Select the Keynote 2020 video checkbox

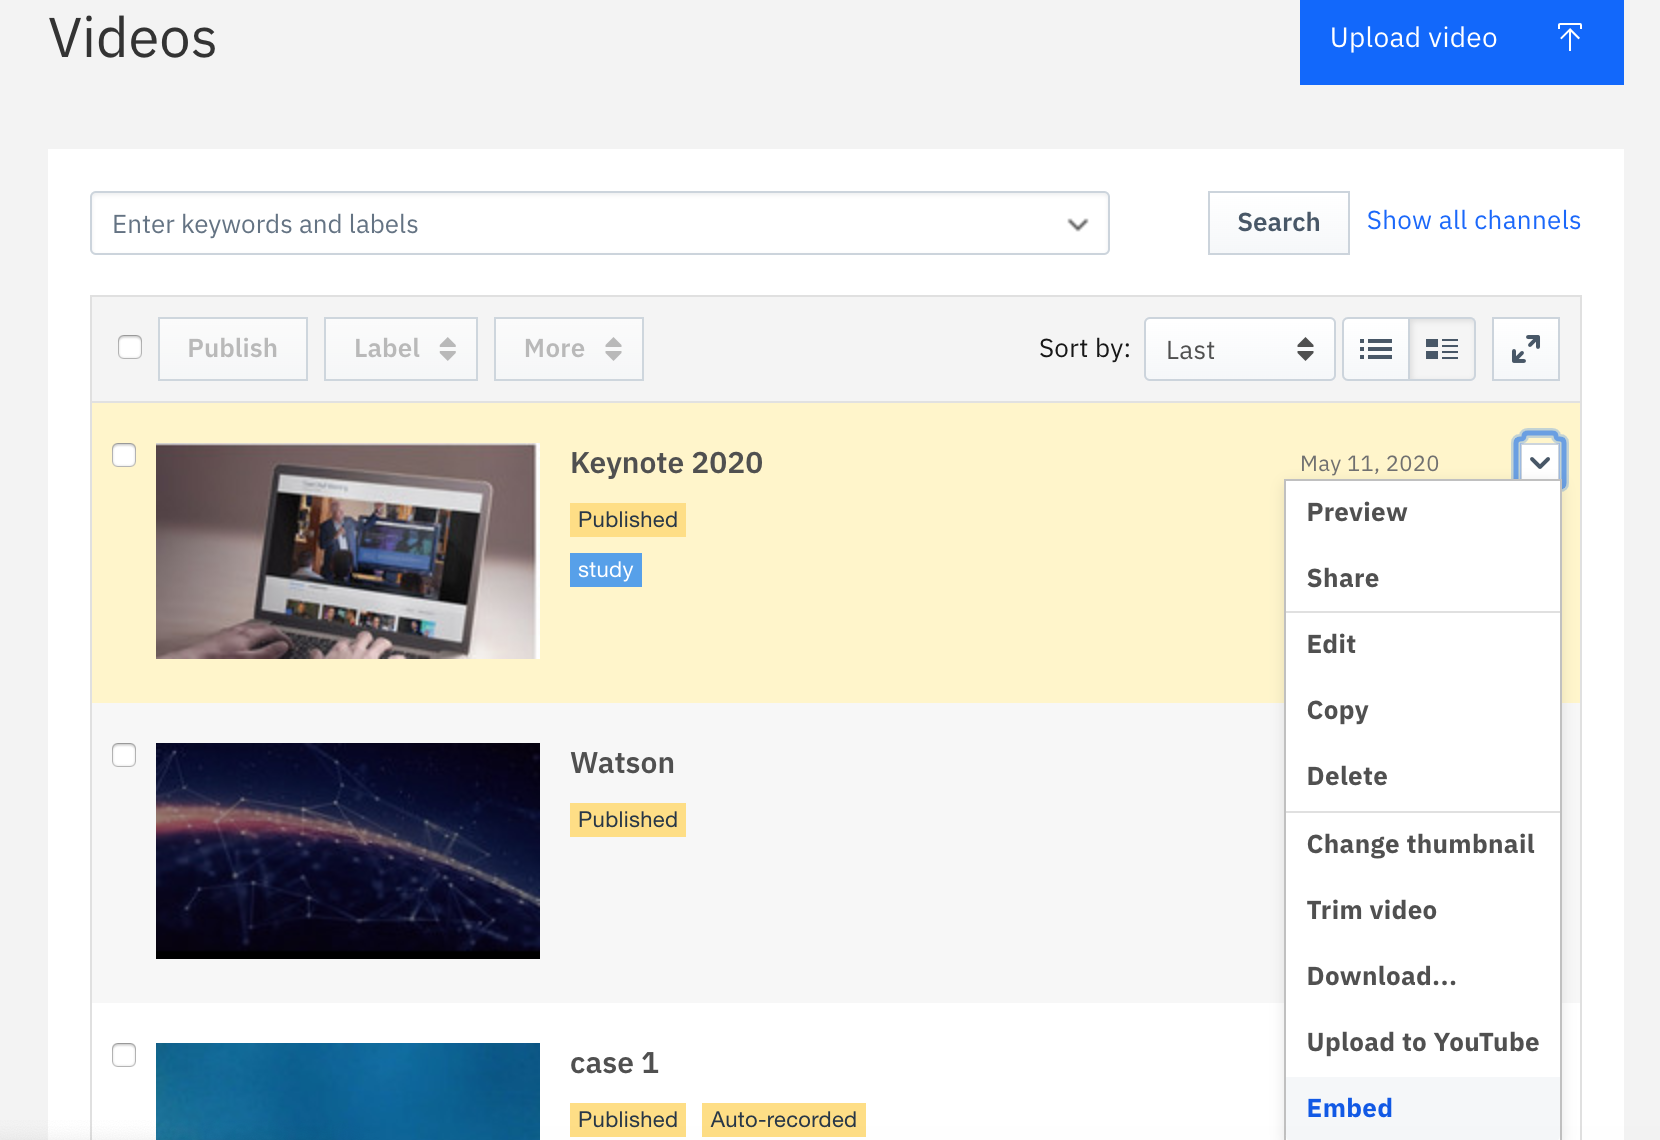coord(124,455)
